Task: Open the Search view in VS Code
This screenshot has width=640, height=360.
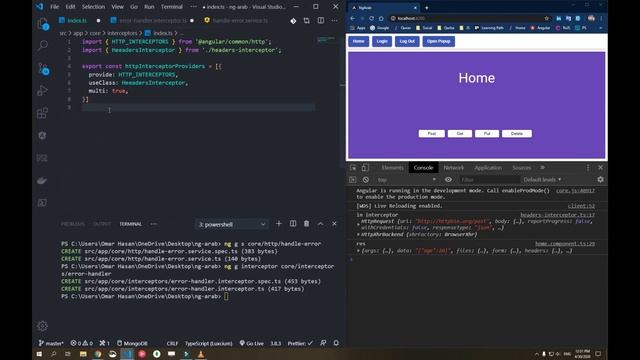Action: click(42, 45)
